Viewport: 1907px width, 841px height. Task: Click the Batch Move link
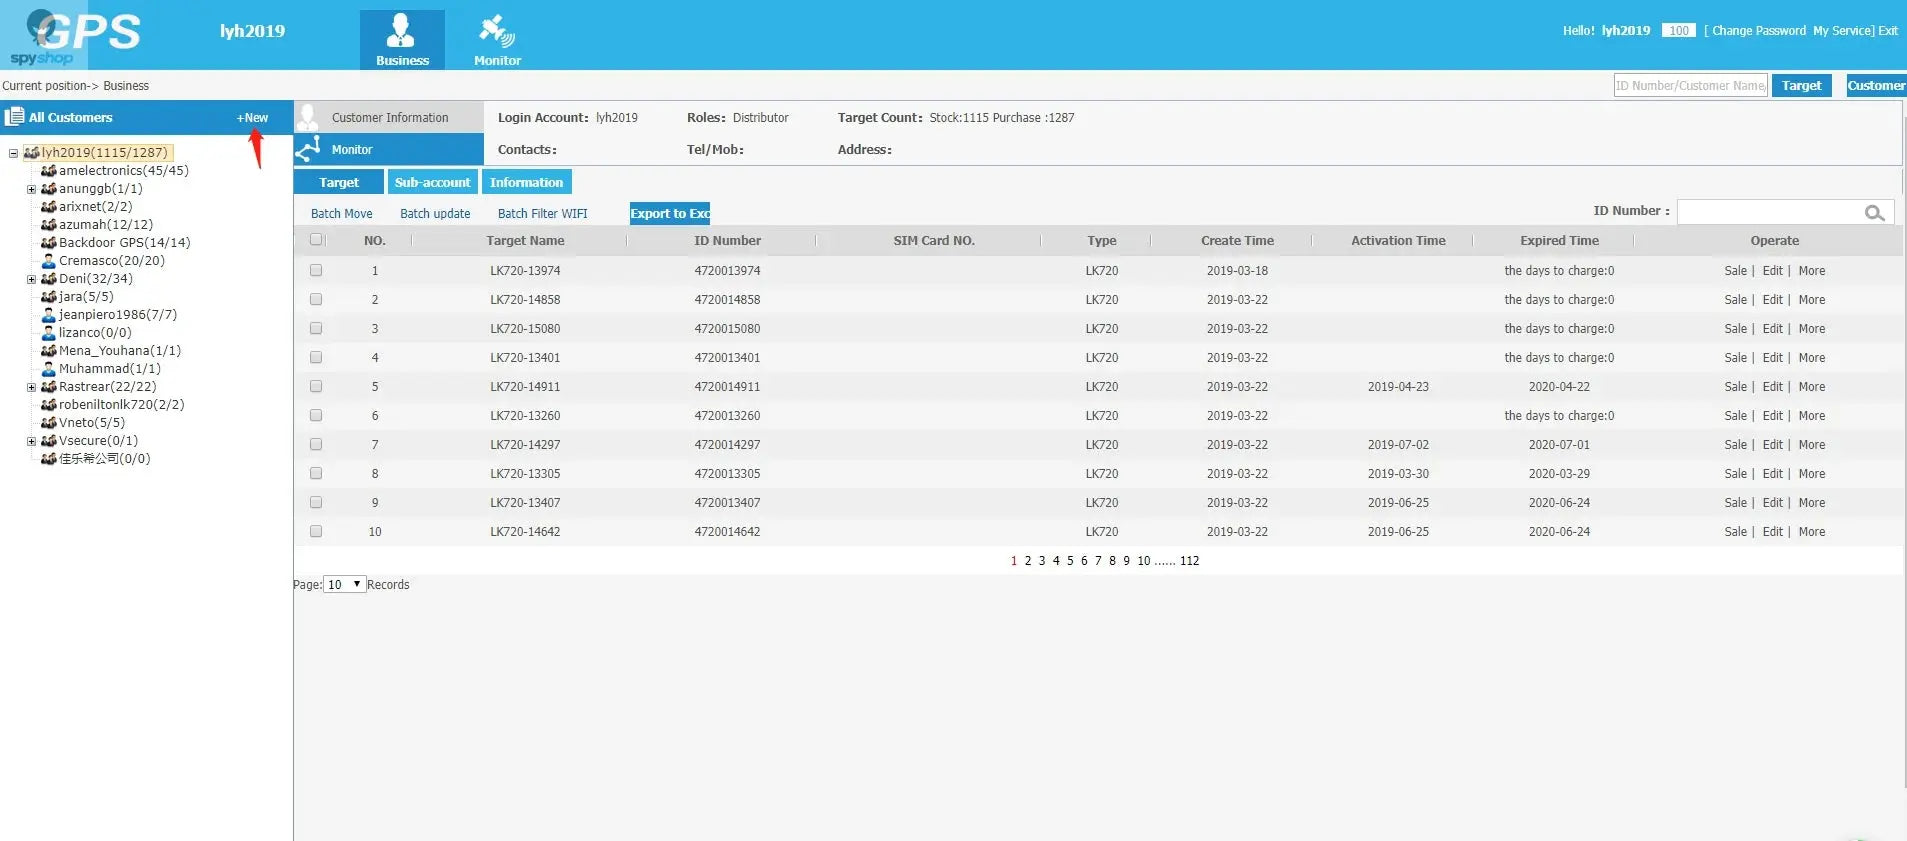pos(341,214)
